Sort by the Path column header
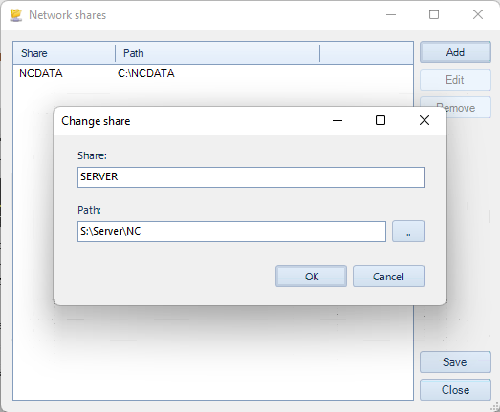500x412 pixels. tap(217, 53)
